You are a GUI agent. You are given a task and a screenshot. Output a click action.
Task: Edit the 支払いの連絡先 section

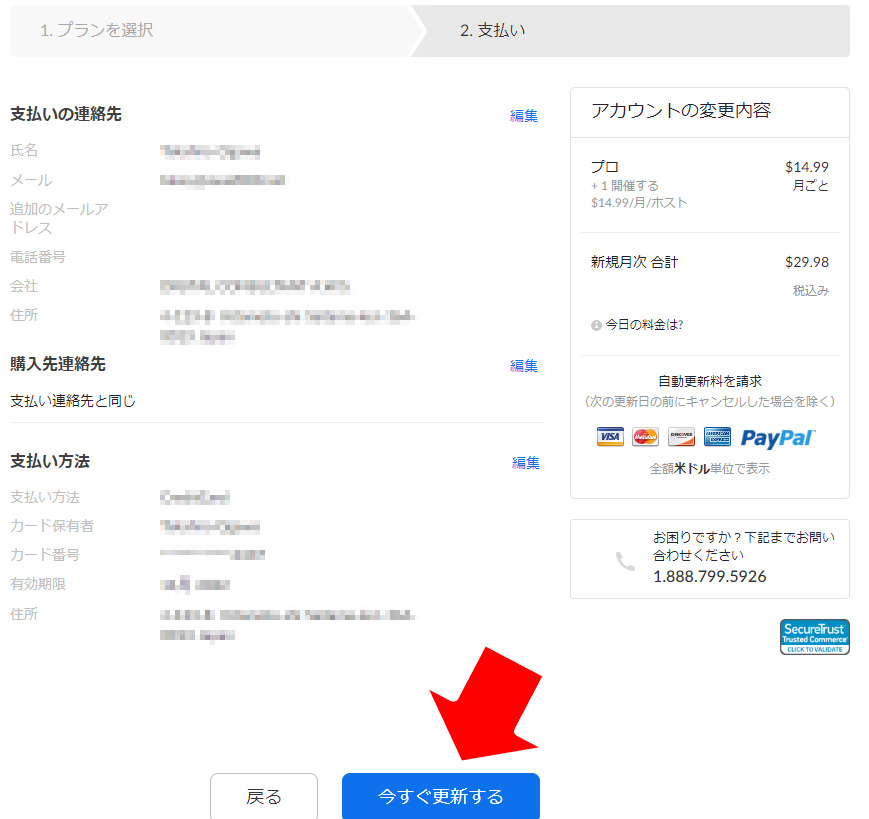coord(524,116)
